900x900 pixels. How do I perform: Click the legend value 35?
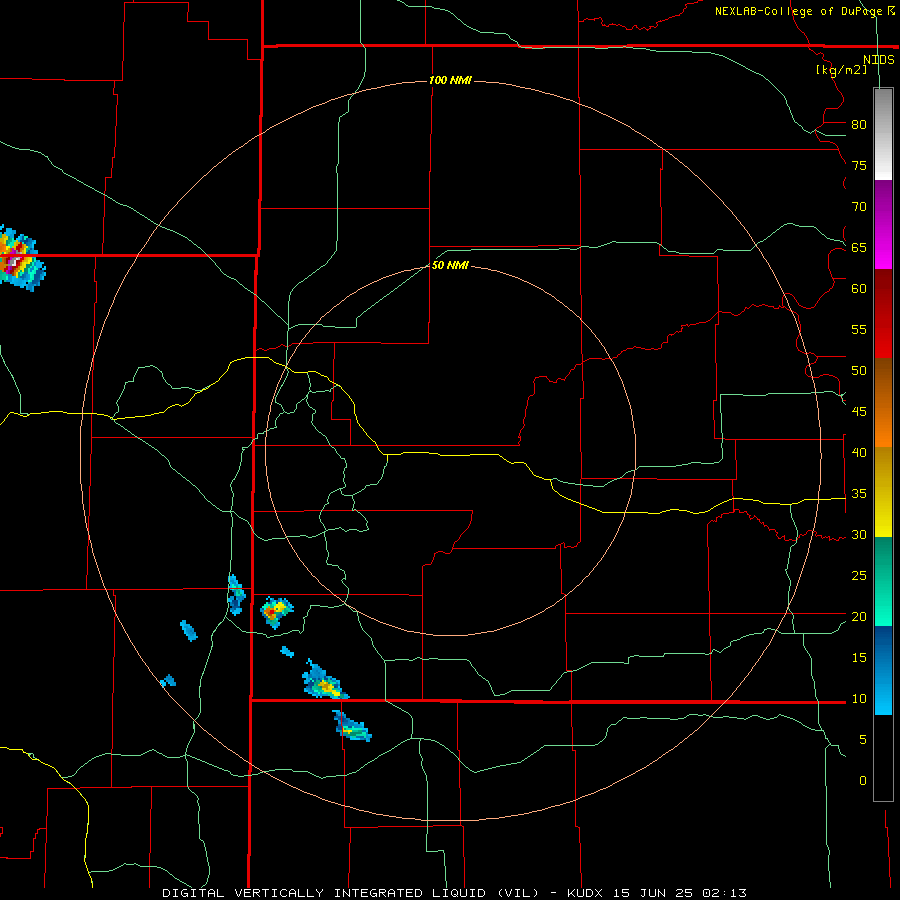[859, 494]
